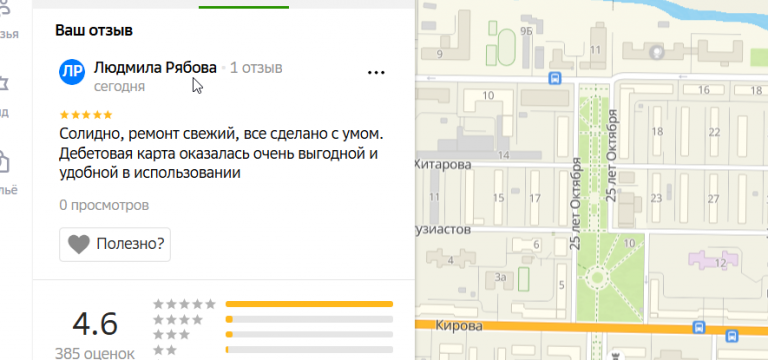
Task: Select the three-star rating bar
Action: click(309, 335)
